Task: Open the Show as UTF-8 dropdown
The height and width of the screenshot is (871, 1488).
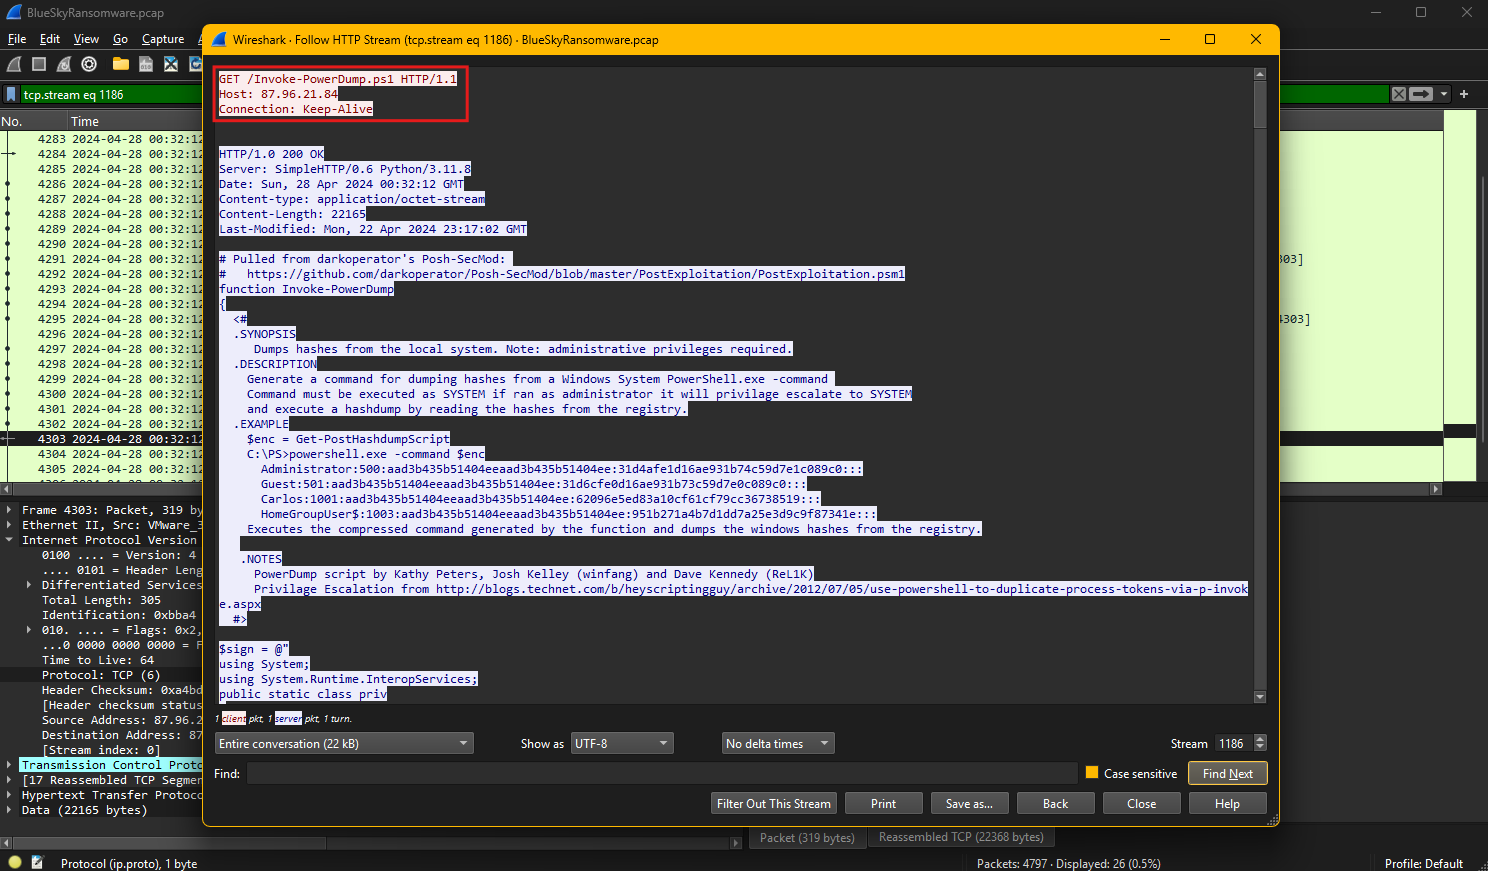Action: click(x=621, y=743)
